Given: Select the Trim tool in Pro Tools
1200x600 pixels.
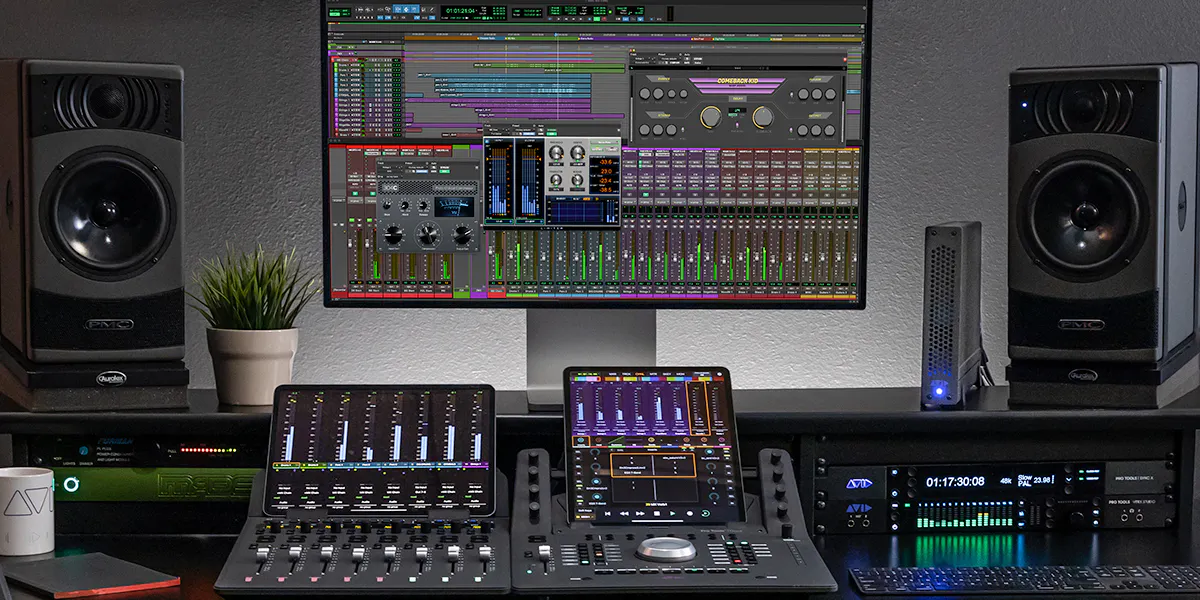Looking at the screenshot, I should [x=396, y=9].
